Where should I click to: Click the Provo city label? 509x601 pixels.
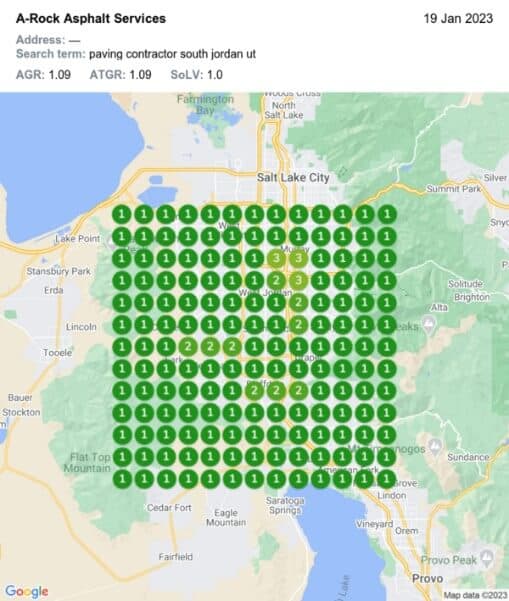coord(427,578)
